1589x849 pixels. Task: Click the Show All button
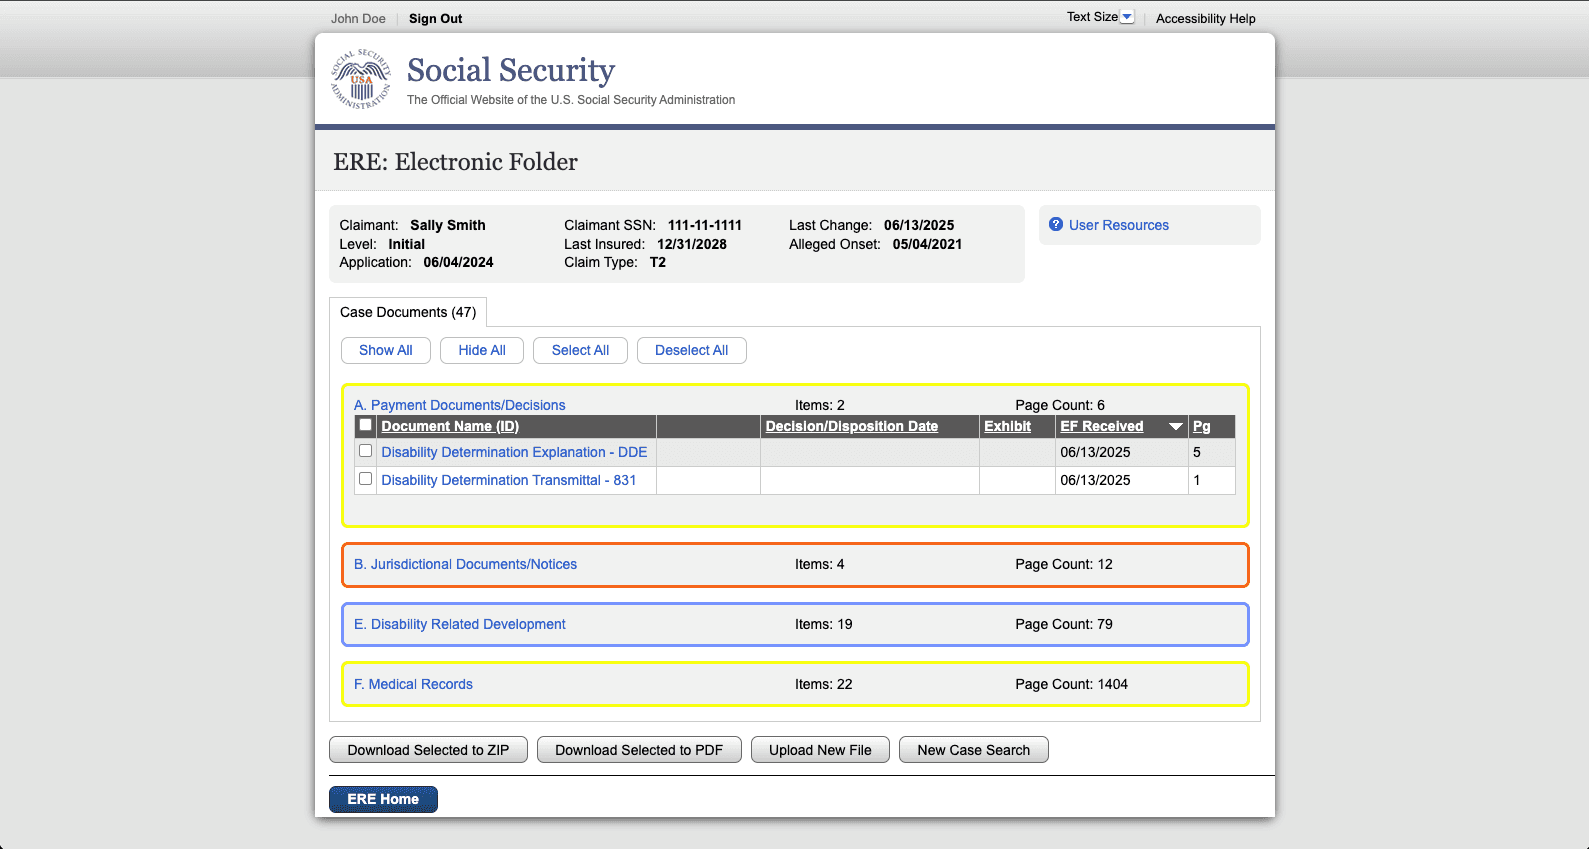[386, 350]
